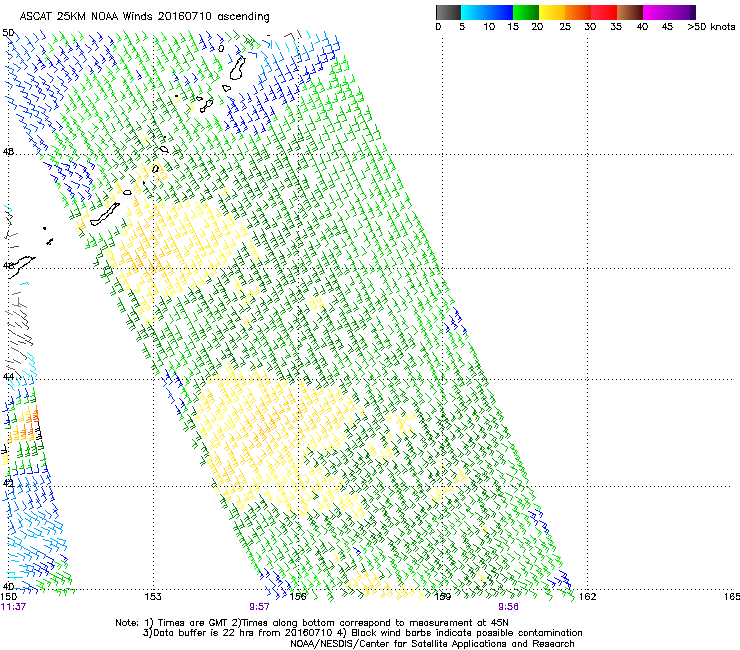This screenshot has width=740, height=650.
Task: Click latitude label '44' on left axis
Action: pos(8,376)
